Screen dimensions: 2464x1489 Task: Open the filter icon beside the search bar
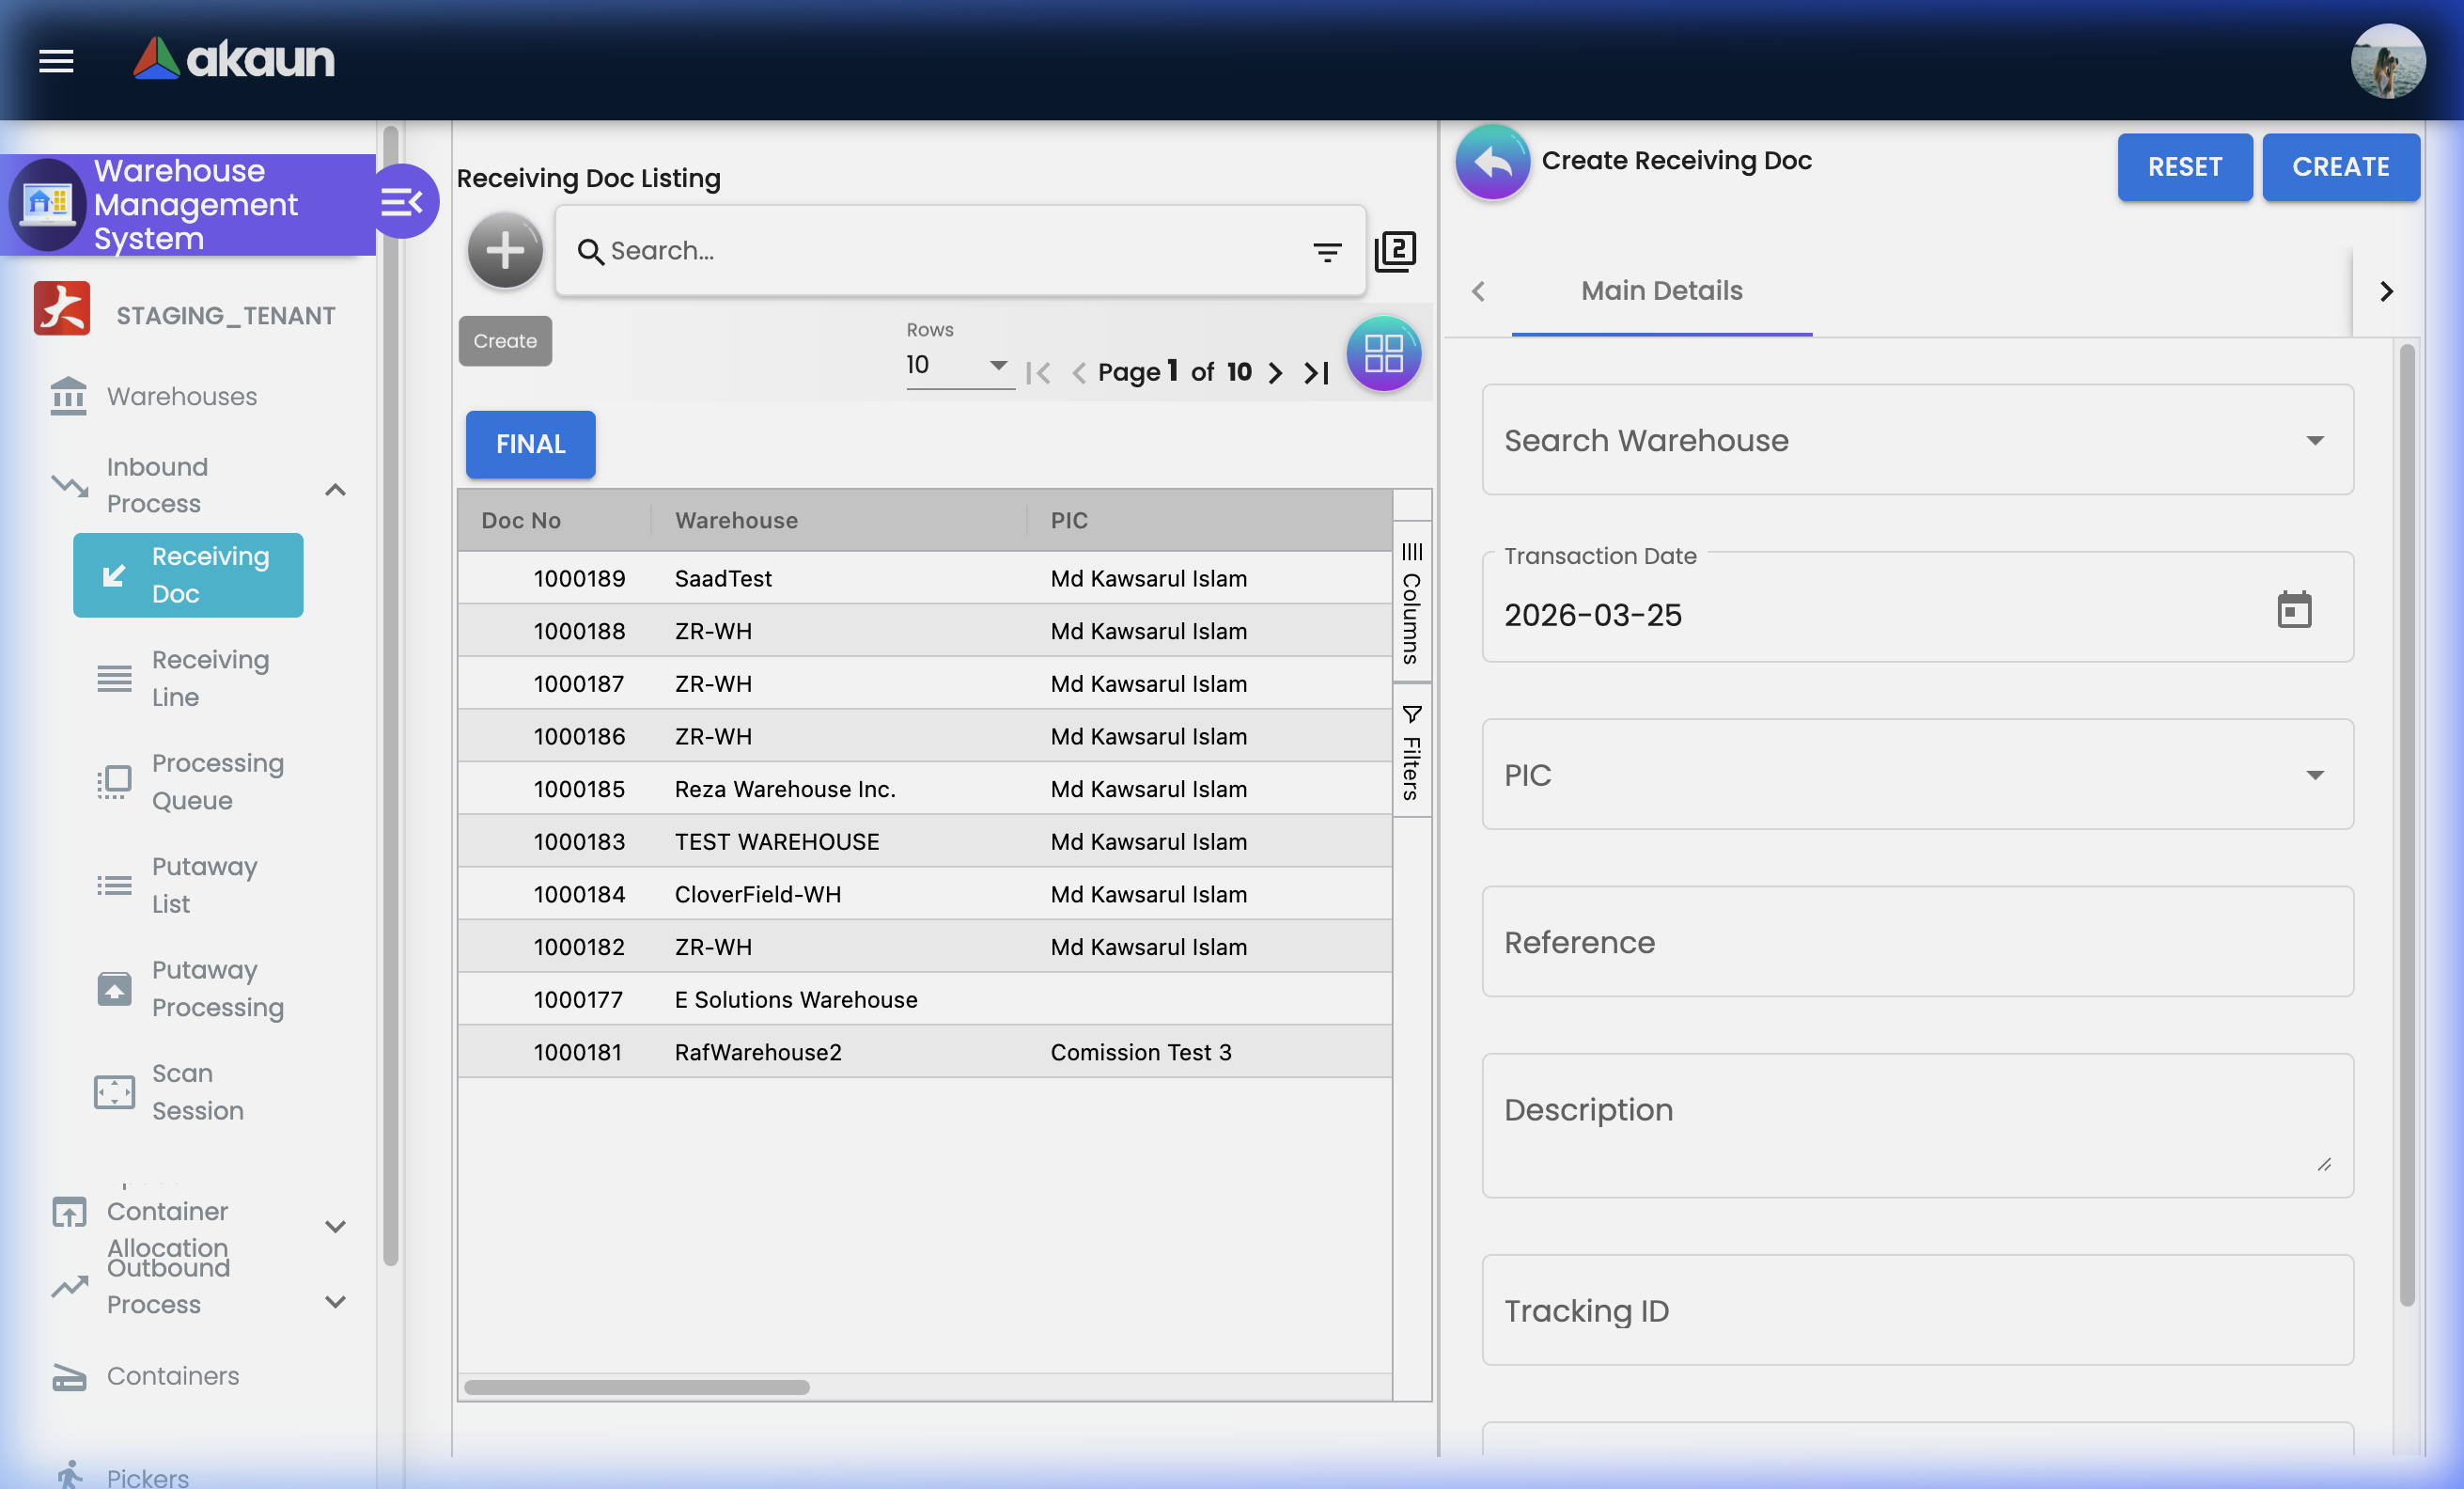pyautogui.click(x=1328, y=251)
